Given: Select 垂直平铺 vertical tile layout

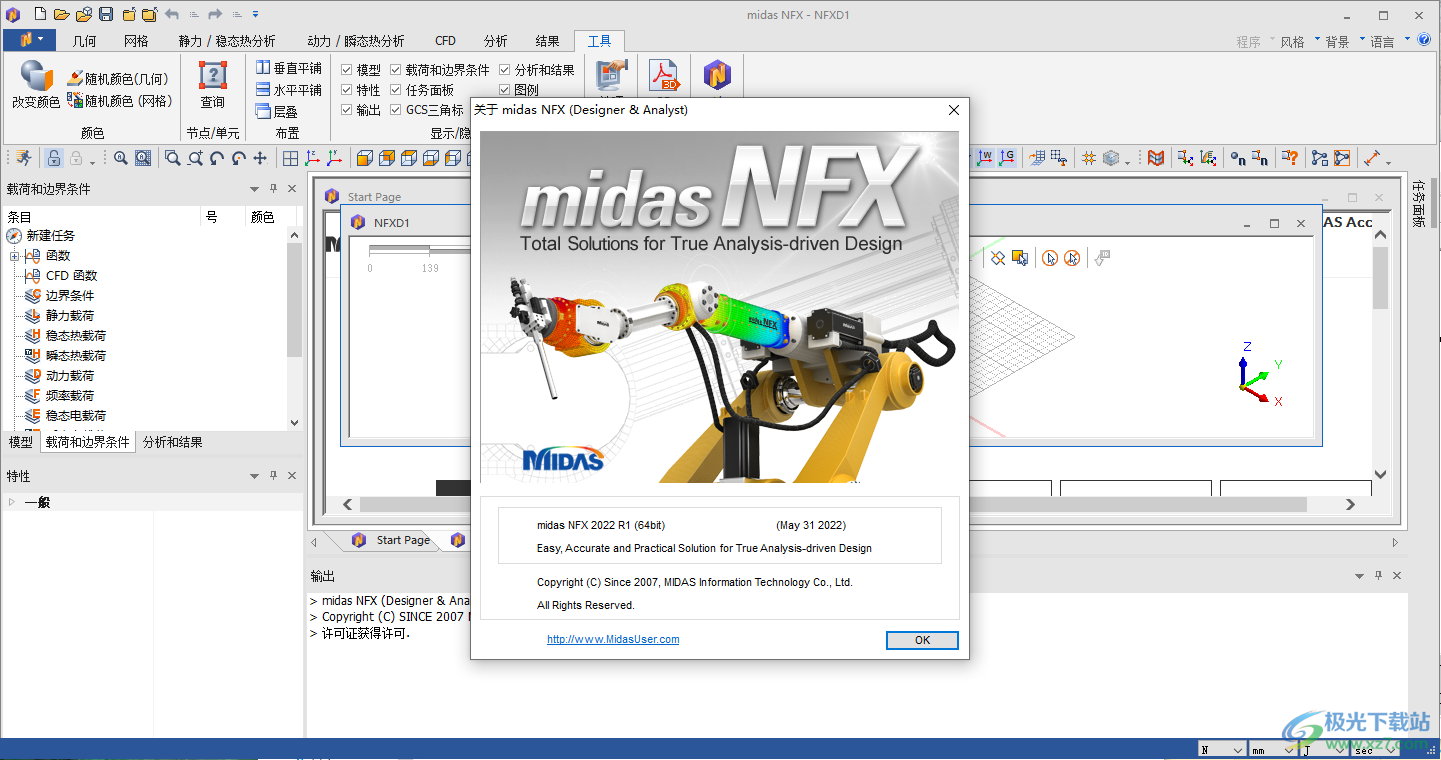Looking at the screenshot, I should click(x=288, y=68).
